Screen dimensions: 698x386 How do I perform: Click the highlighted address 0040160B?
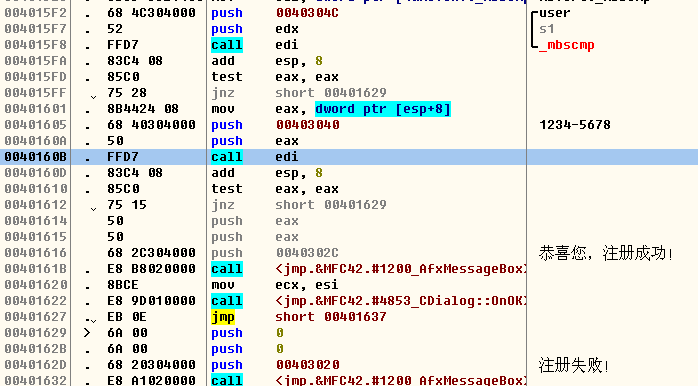[35, 157]
